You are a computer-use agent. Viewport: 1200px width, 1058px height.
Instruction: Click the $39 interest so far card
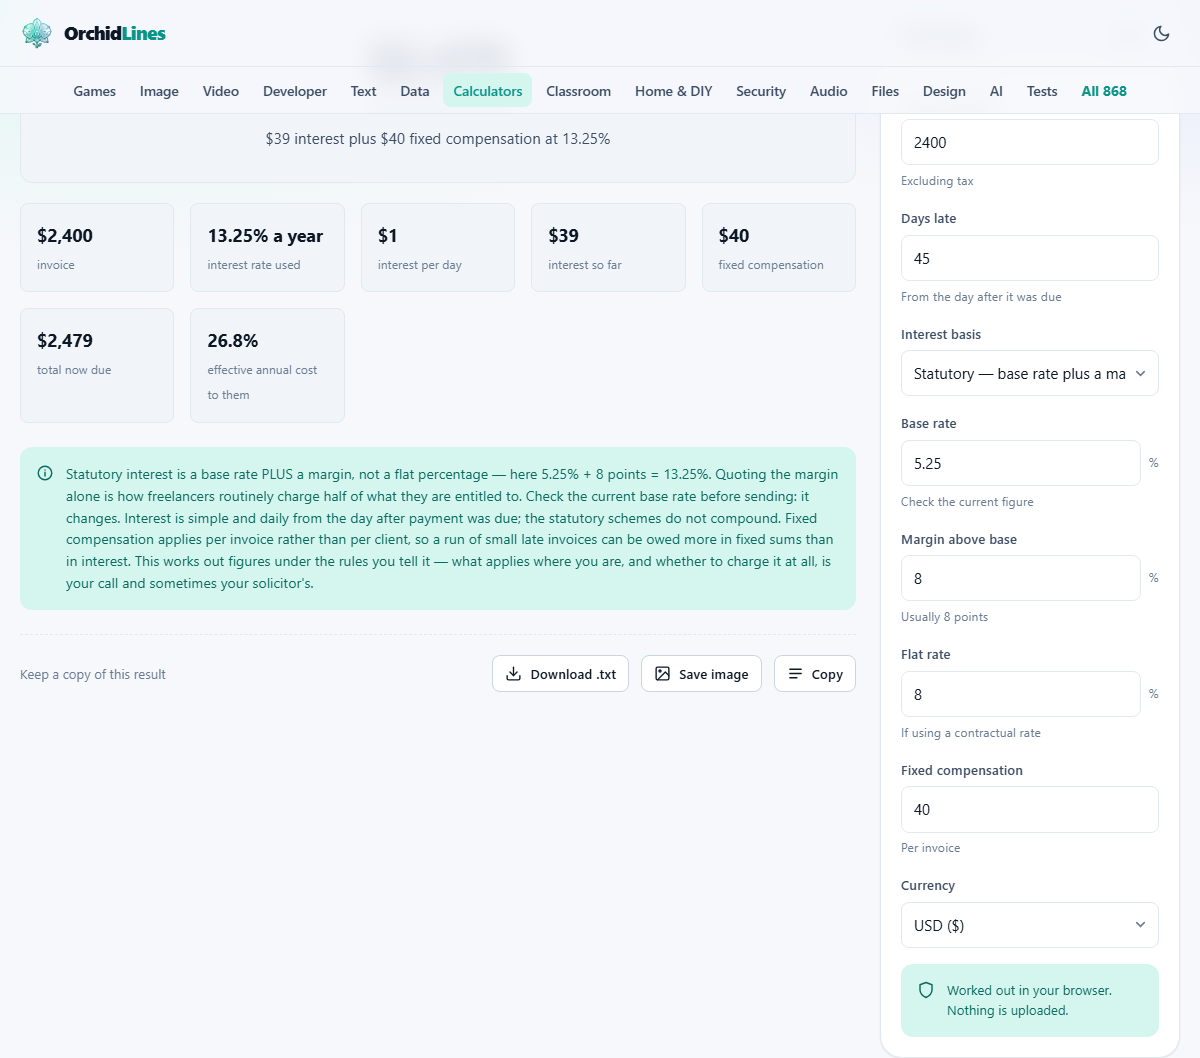(x=608, y=248)
